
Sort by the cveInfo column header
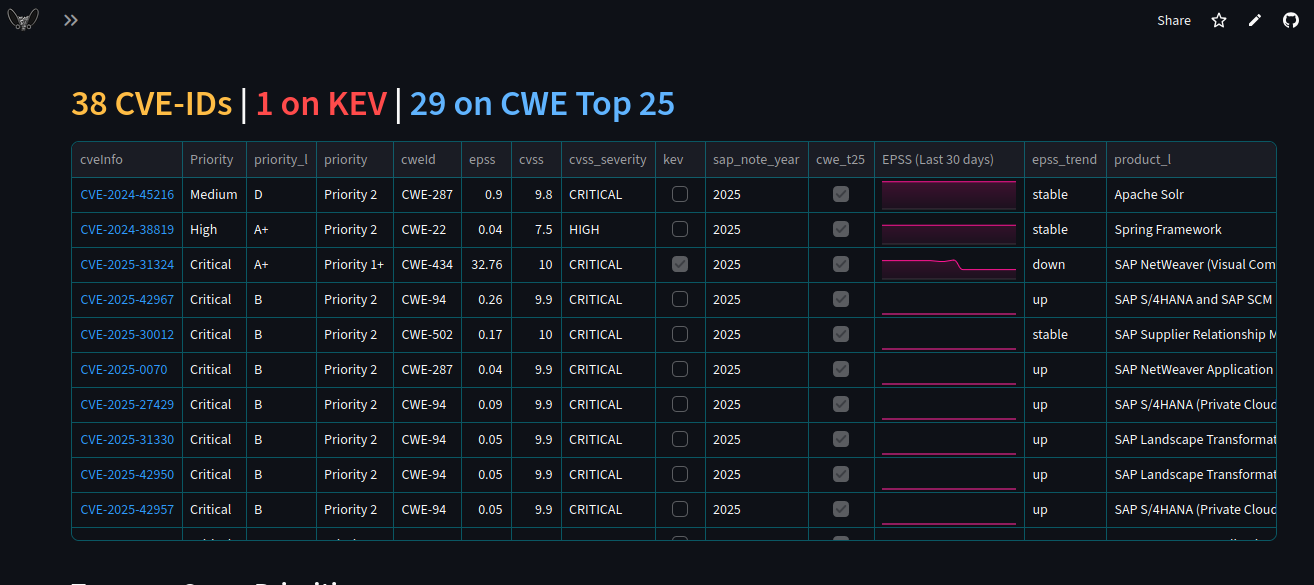pos(127,159)
